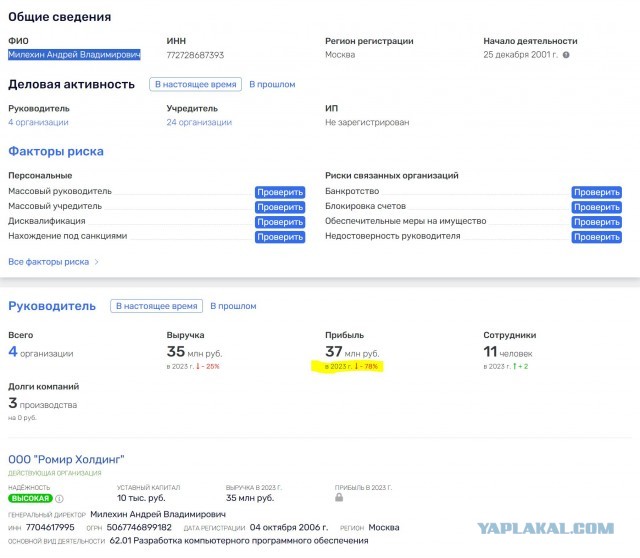Click 'на 0 руб.' debt amount
Screen dimensions: 640x558
tap(22, 418)
